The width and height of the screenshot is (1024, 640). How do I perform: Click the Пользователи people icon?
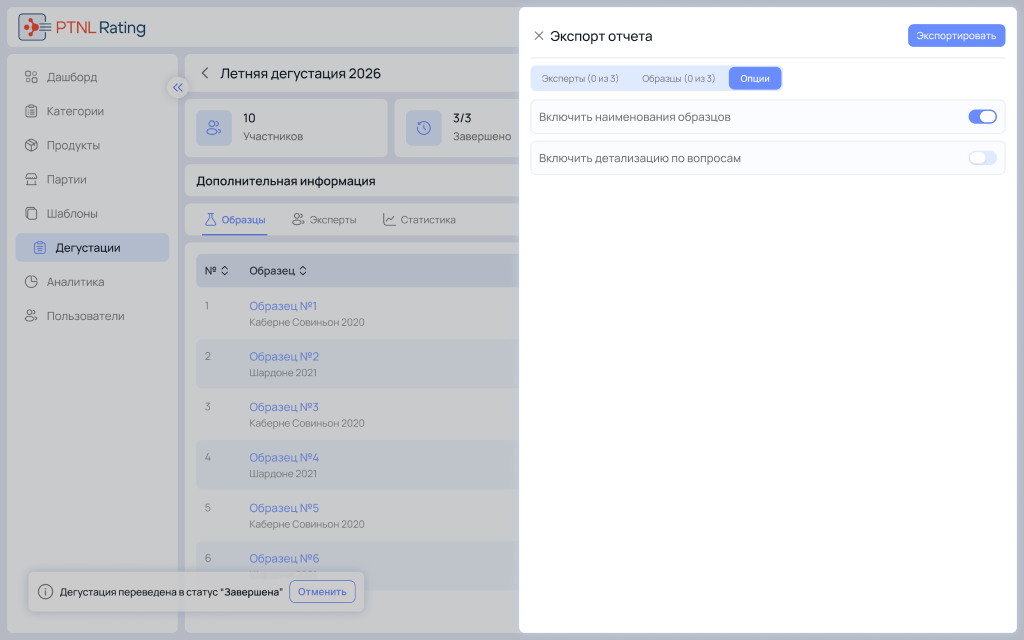(x=31, y=316)
